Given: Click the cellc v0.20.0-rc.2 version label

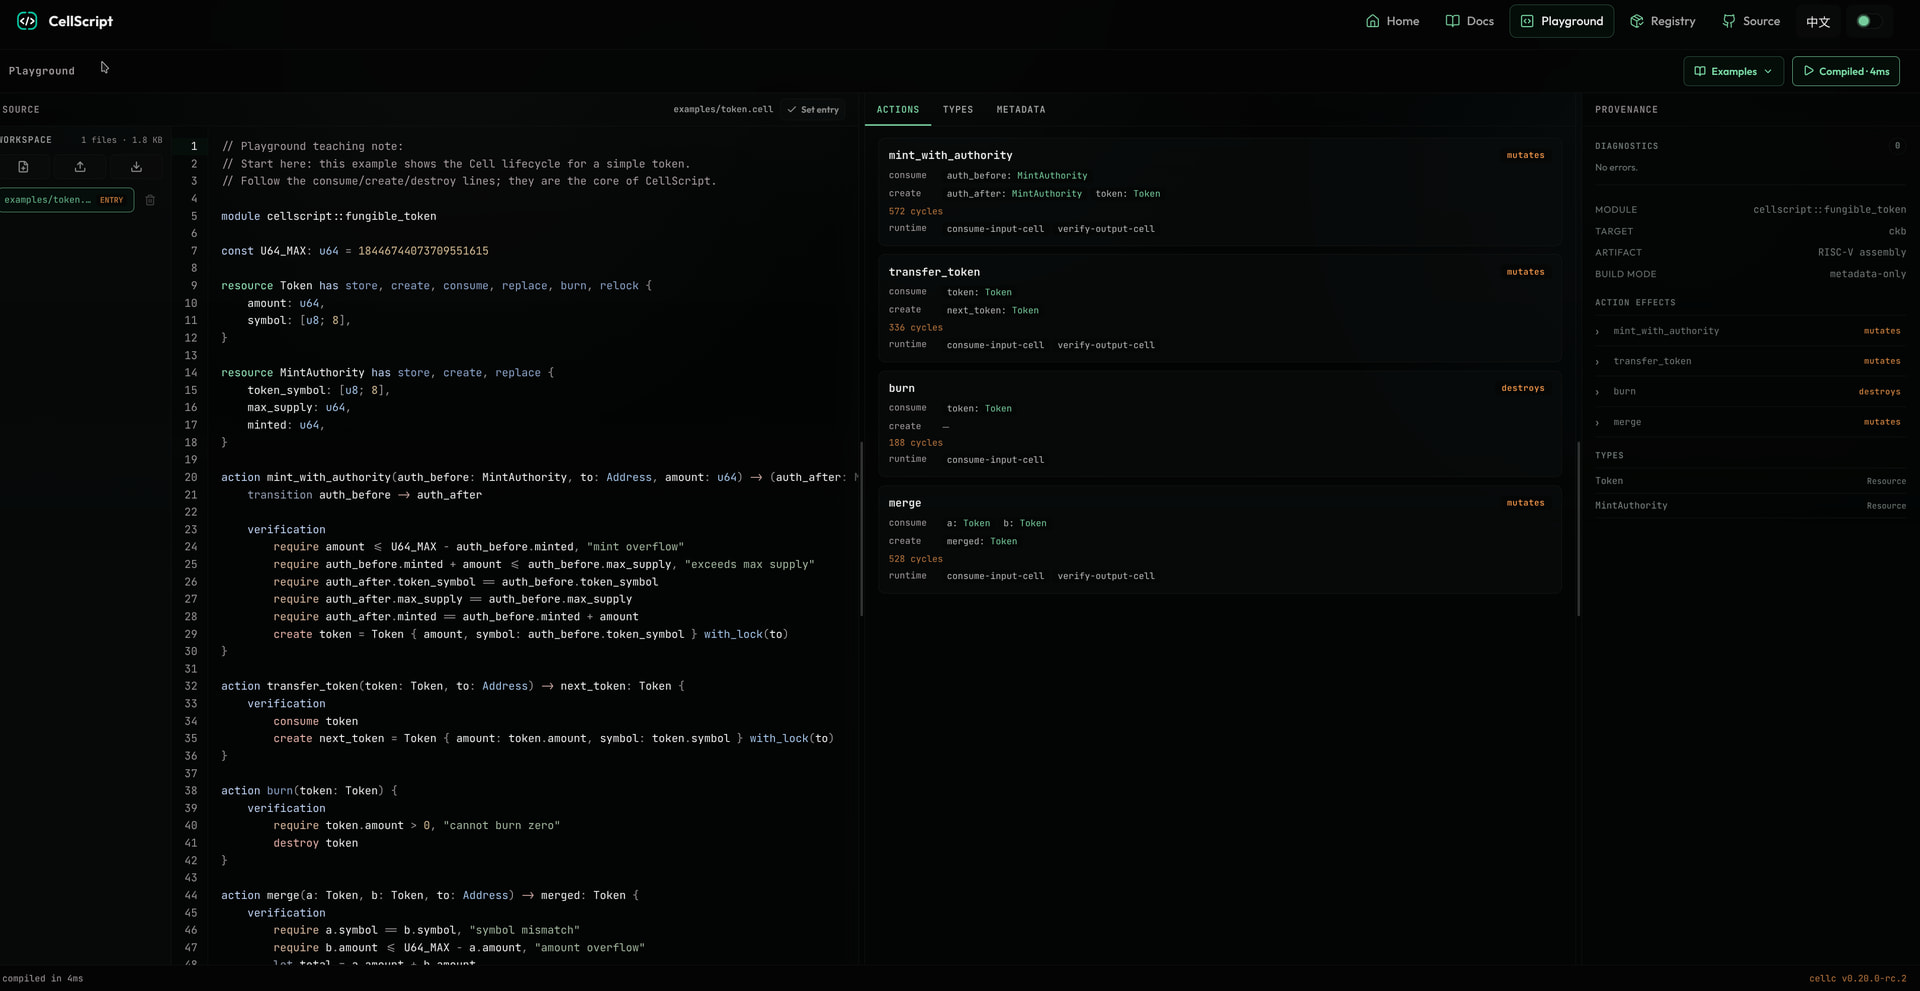Looking at the screenshot, I should pos(1857,979).
